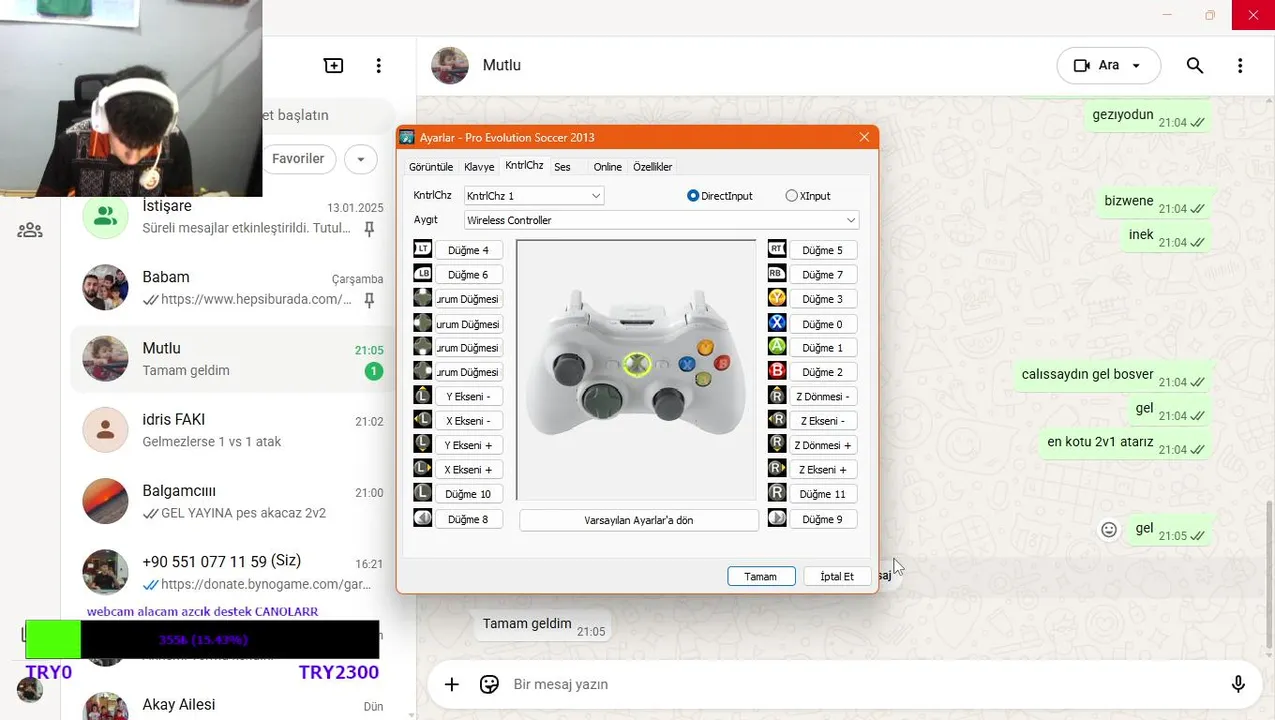1275x720 pixels.
Task: Click the pin icon on Babam chat
Action: point(369,300)
